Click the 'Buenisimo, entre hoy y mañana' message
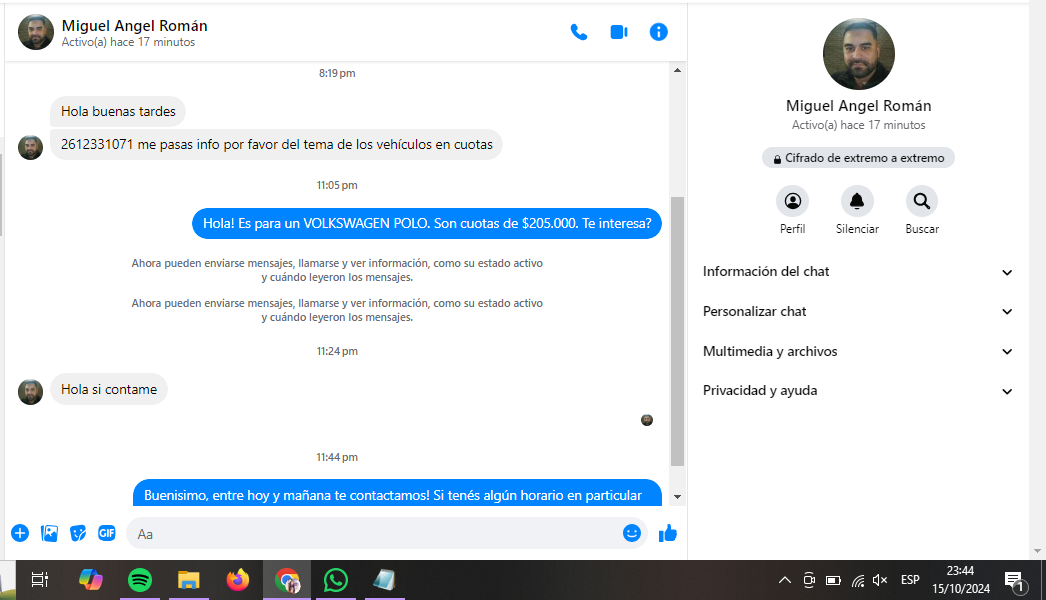 pyautogui.click(x=397, y=494)
